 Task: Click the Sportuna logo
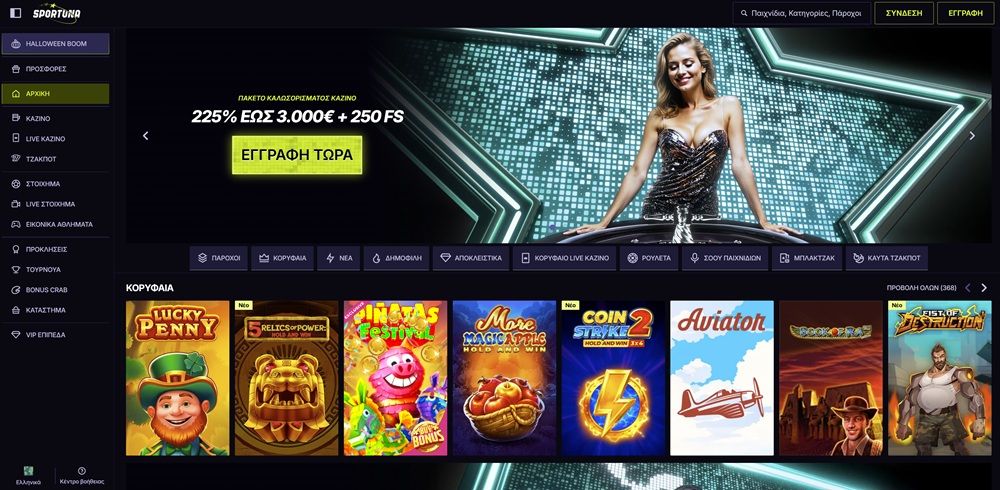tap(57, 13)
